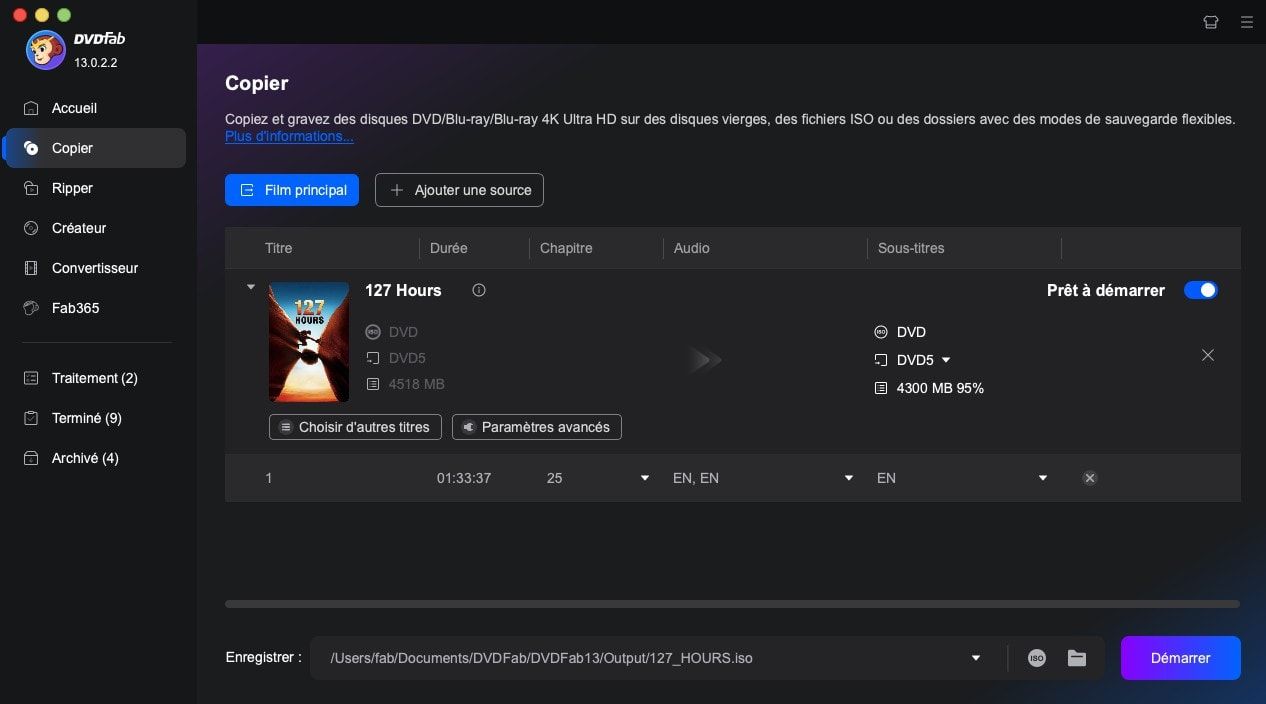This screenshot has width=1266, height=704.
Task: Click the 127 Hours title text
Action: (403, 290)
